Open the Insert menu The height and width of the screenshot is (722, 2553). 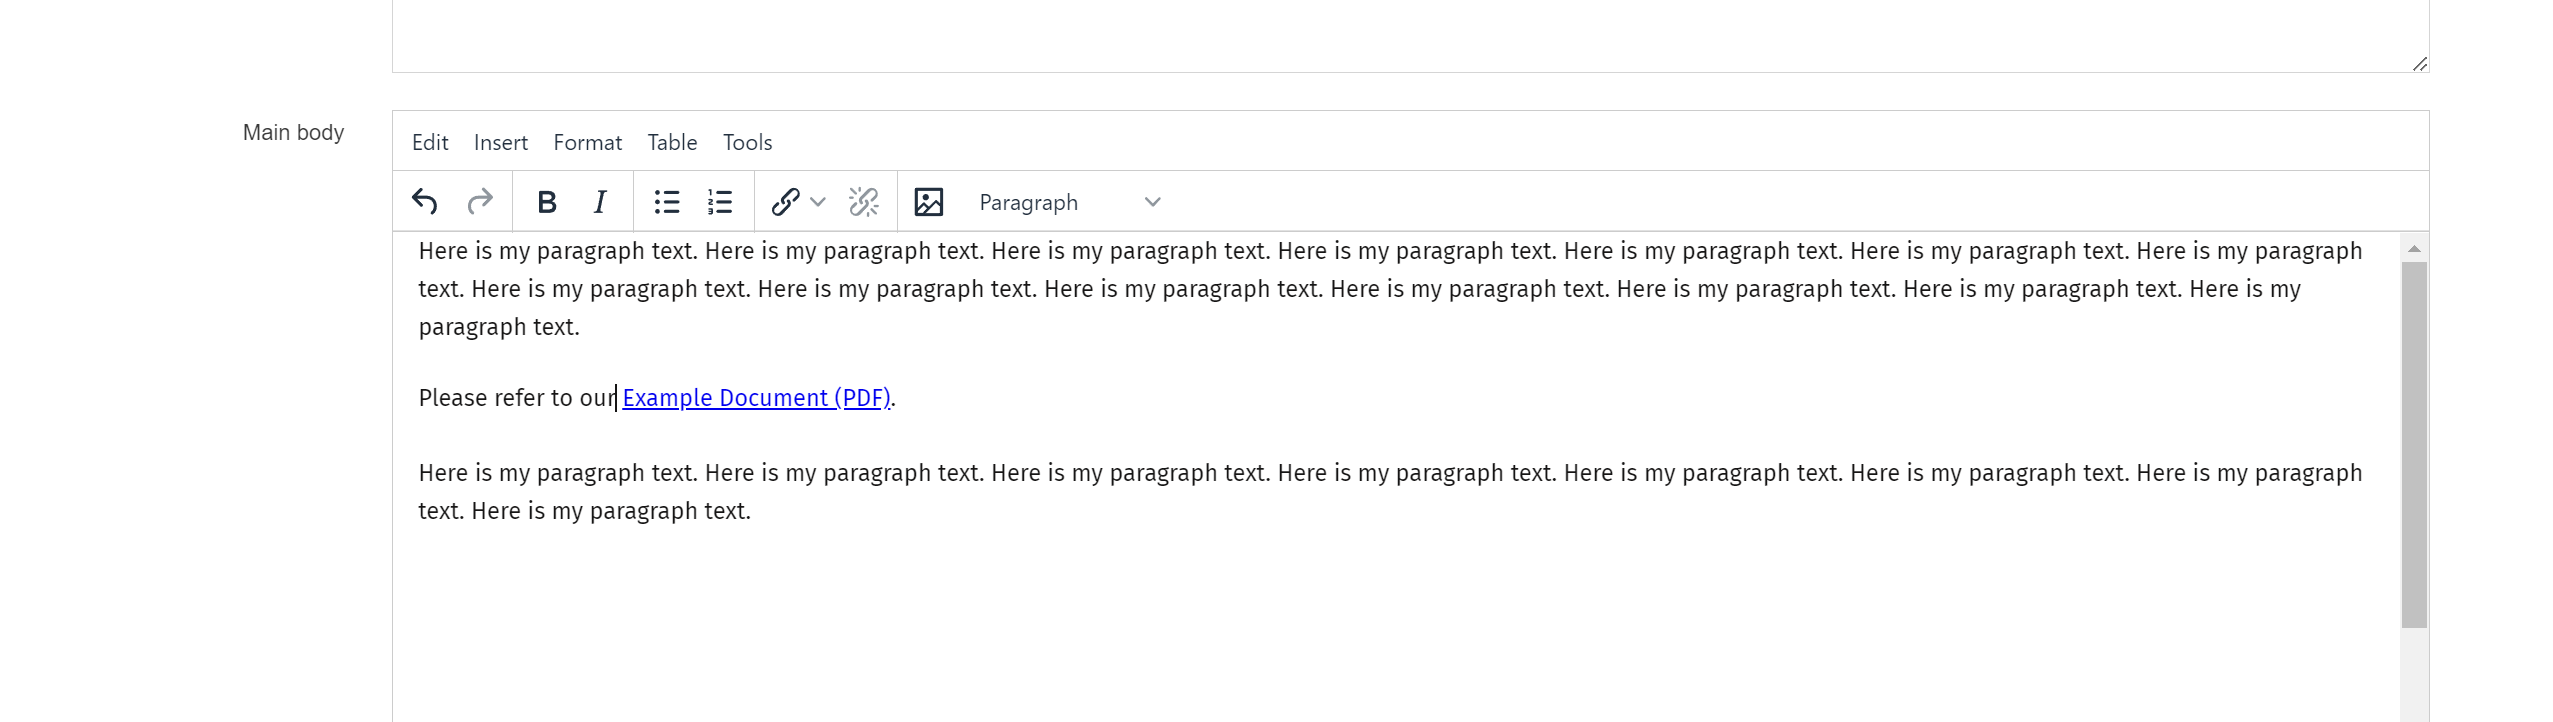click(x=501, y=142)
